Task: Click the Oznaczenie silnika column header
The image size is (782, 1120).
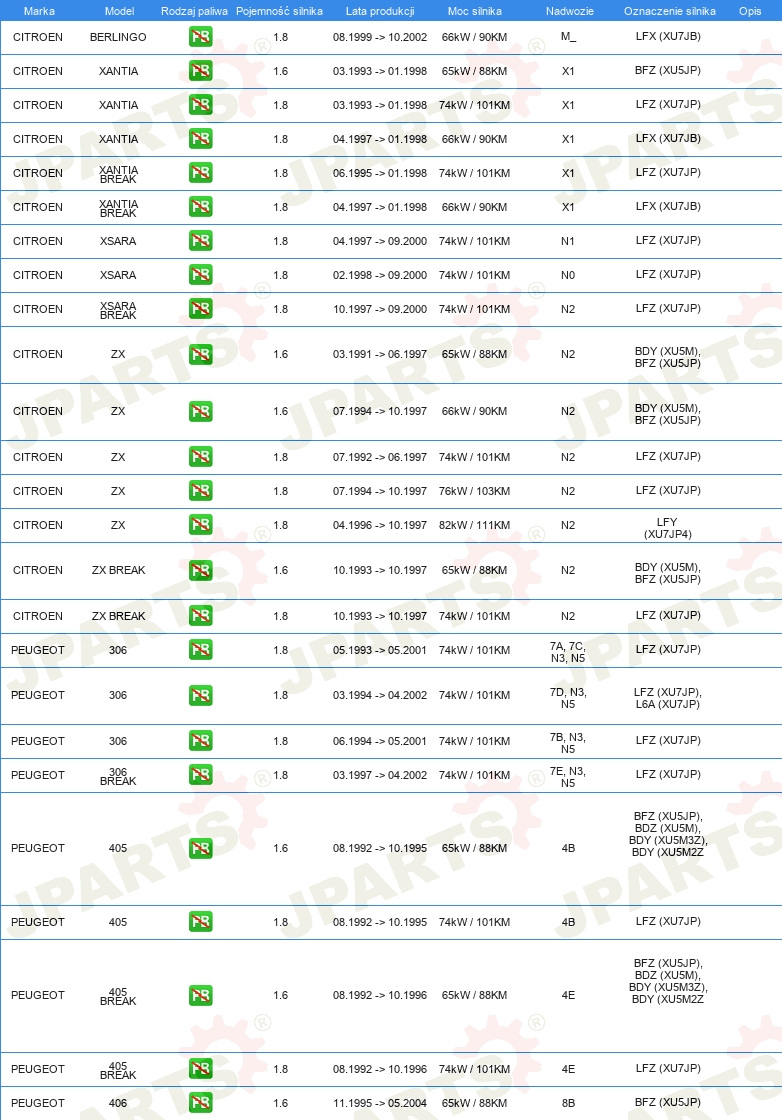Action: [670, 11]
